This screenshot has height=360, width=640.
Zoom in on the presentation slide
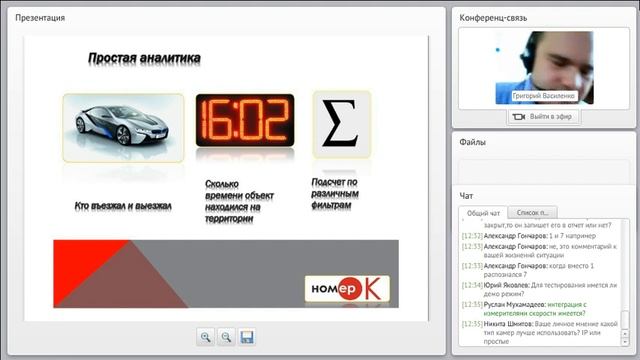[205, 337]
